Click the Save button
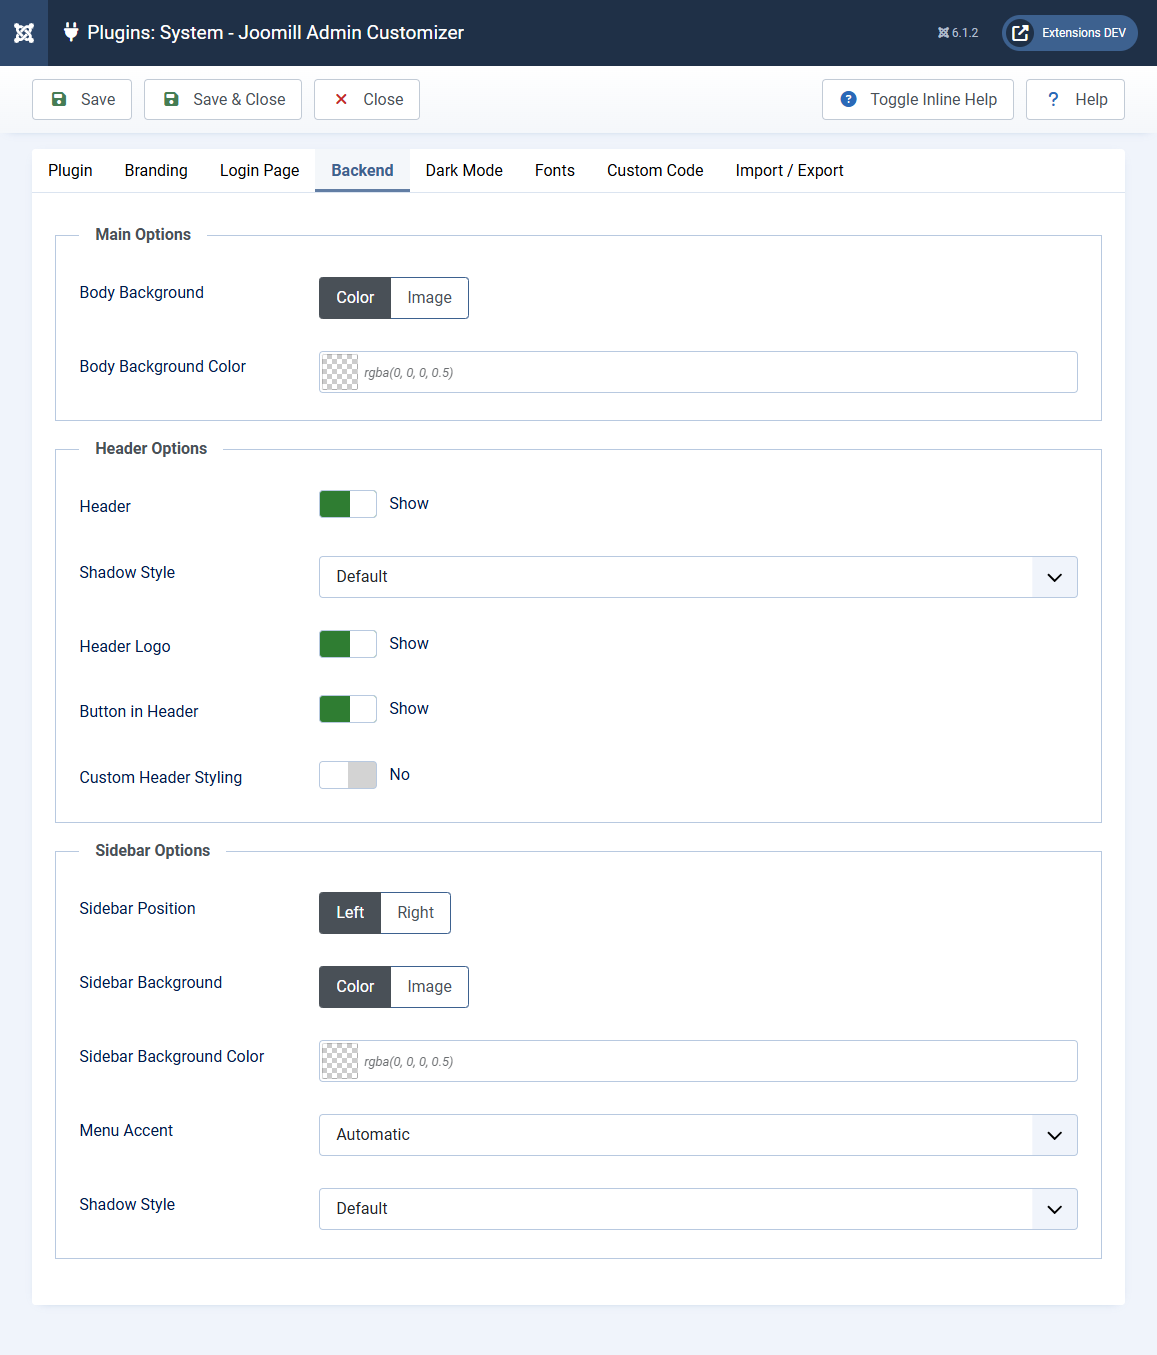The width and height of the screenshot is (1157, 1355). click(82, 99)
